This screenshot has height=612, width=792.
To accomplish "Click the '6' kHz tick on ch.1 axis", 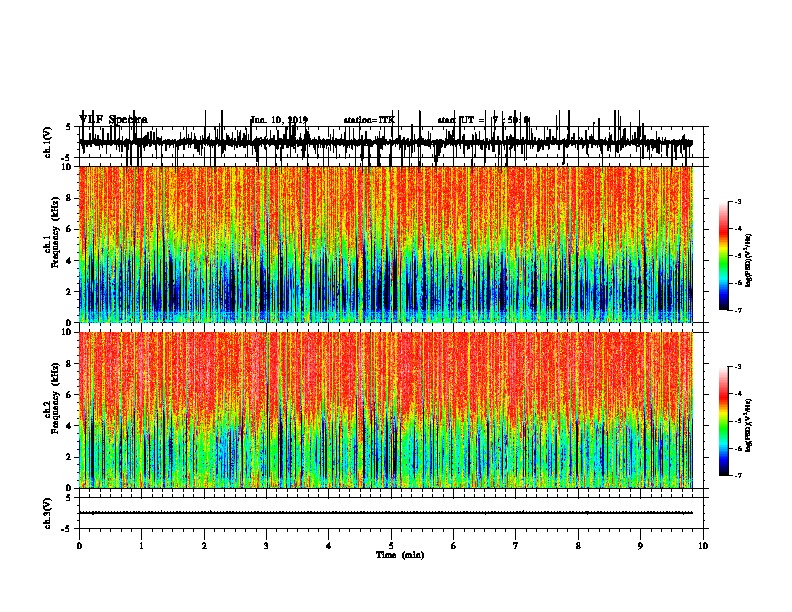I will point(69,229).
